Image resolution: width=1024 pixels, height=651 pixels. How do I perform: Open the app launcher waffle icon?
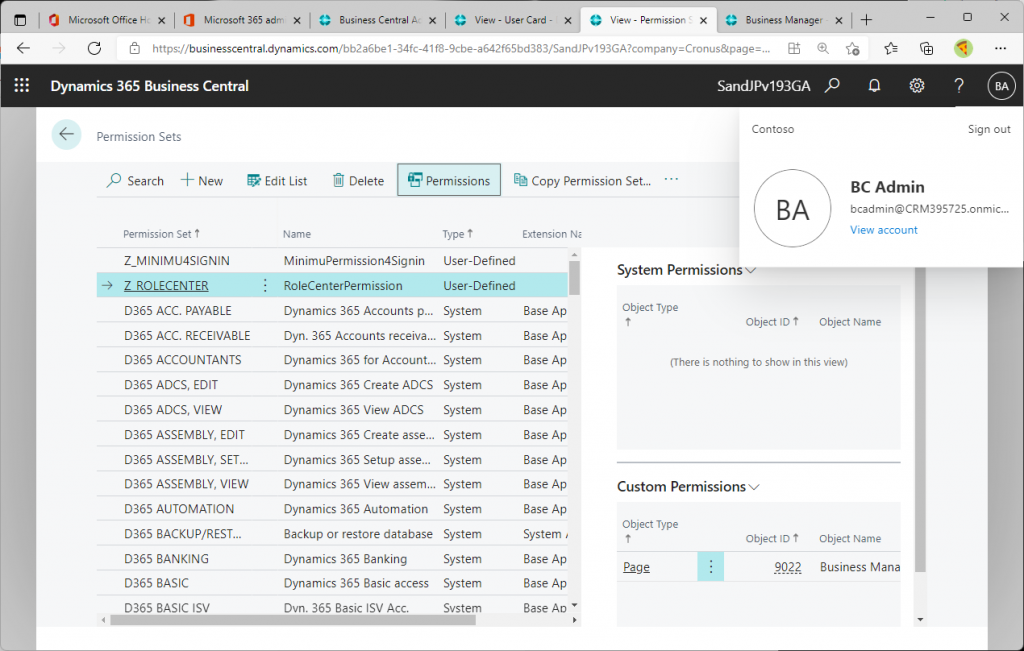[x=22, y=86]
